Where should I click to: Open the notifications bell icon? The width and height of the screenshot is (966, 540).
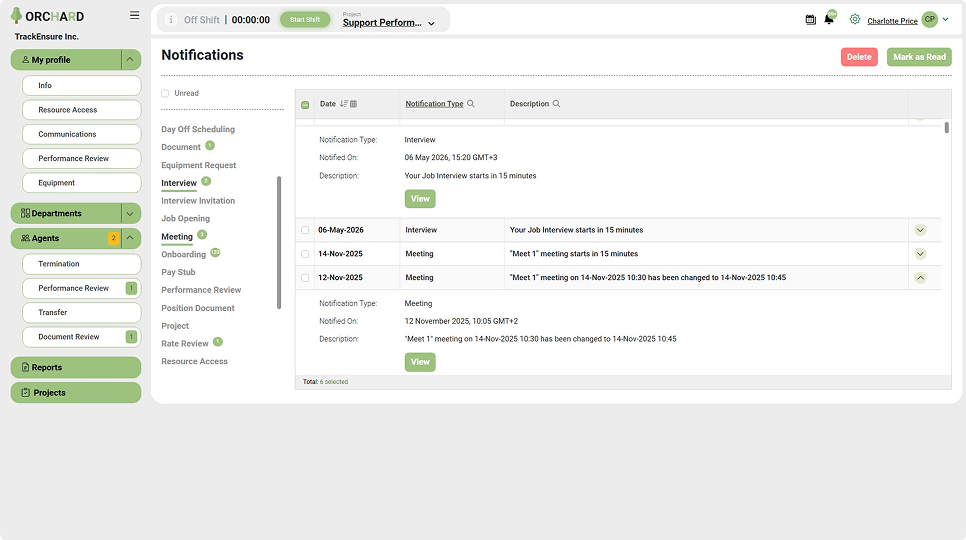coord(829,20)
